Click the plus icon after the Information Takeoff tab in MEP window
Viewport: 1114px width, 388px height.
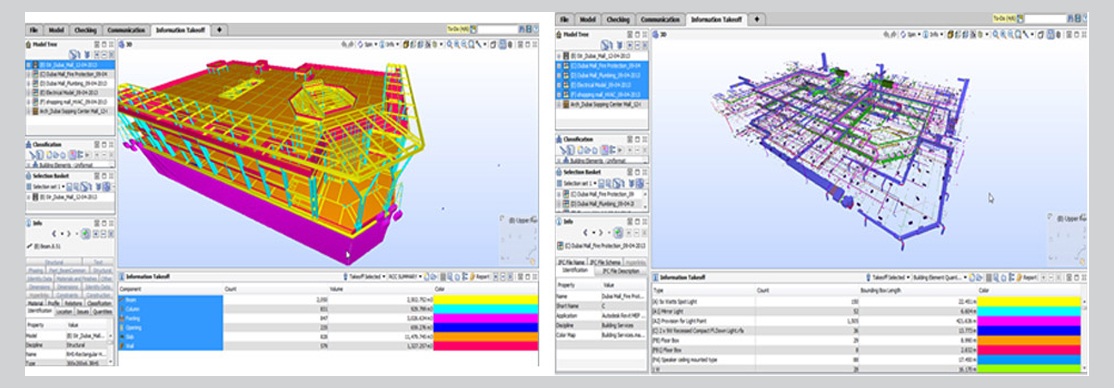758,20
